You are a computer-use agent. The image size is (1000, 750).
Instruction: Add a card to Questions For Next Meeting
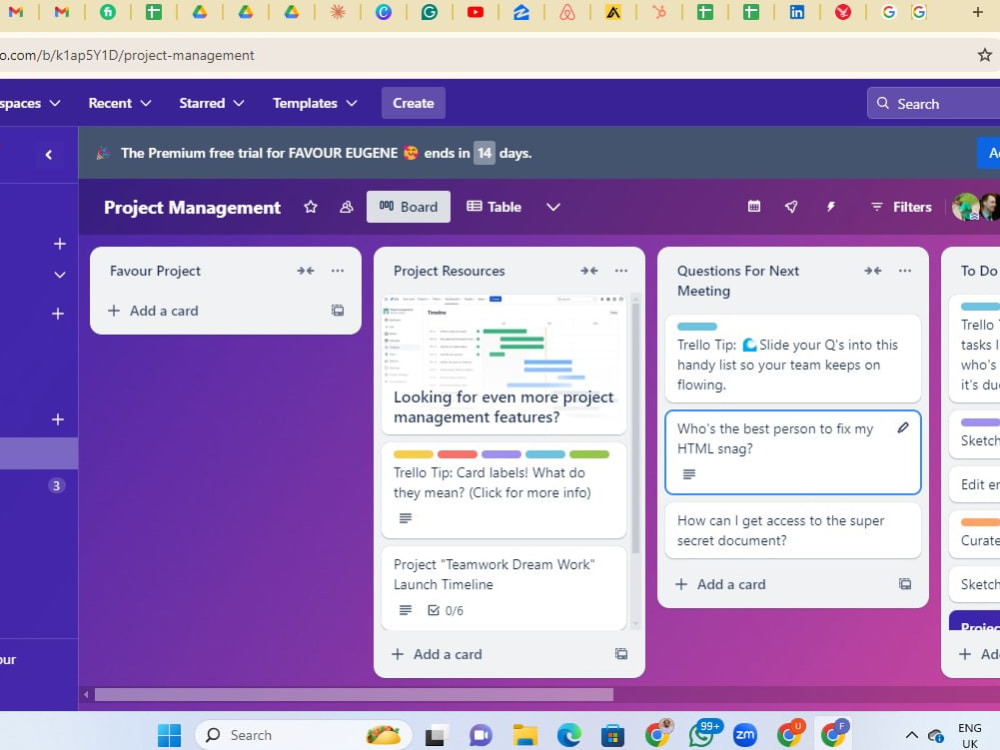[x=721, y=584]
